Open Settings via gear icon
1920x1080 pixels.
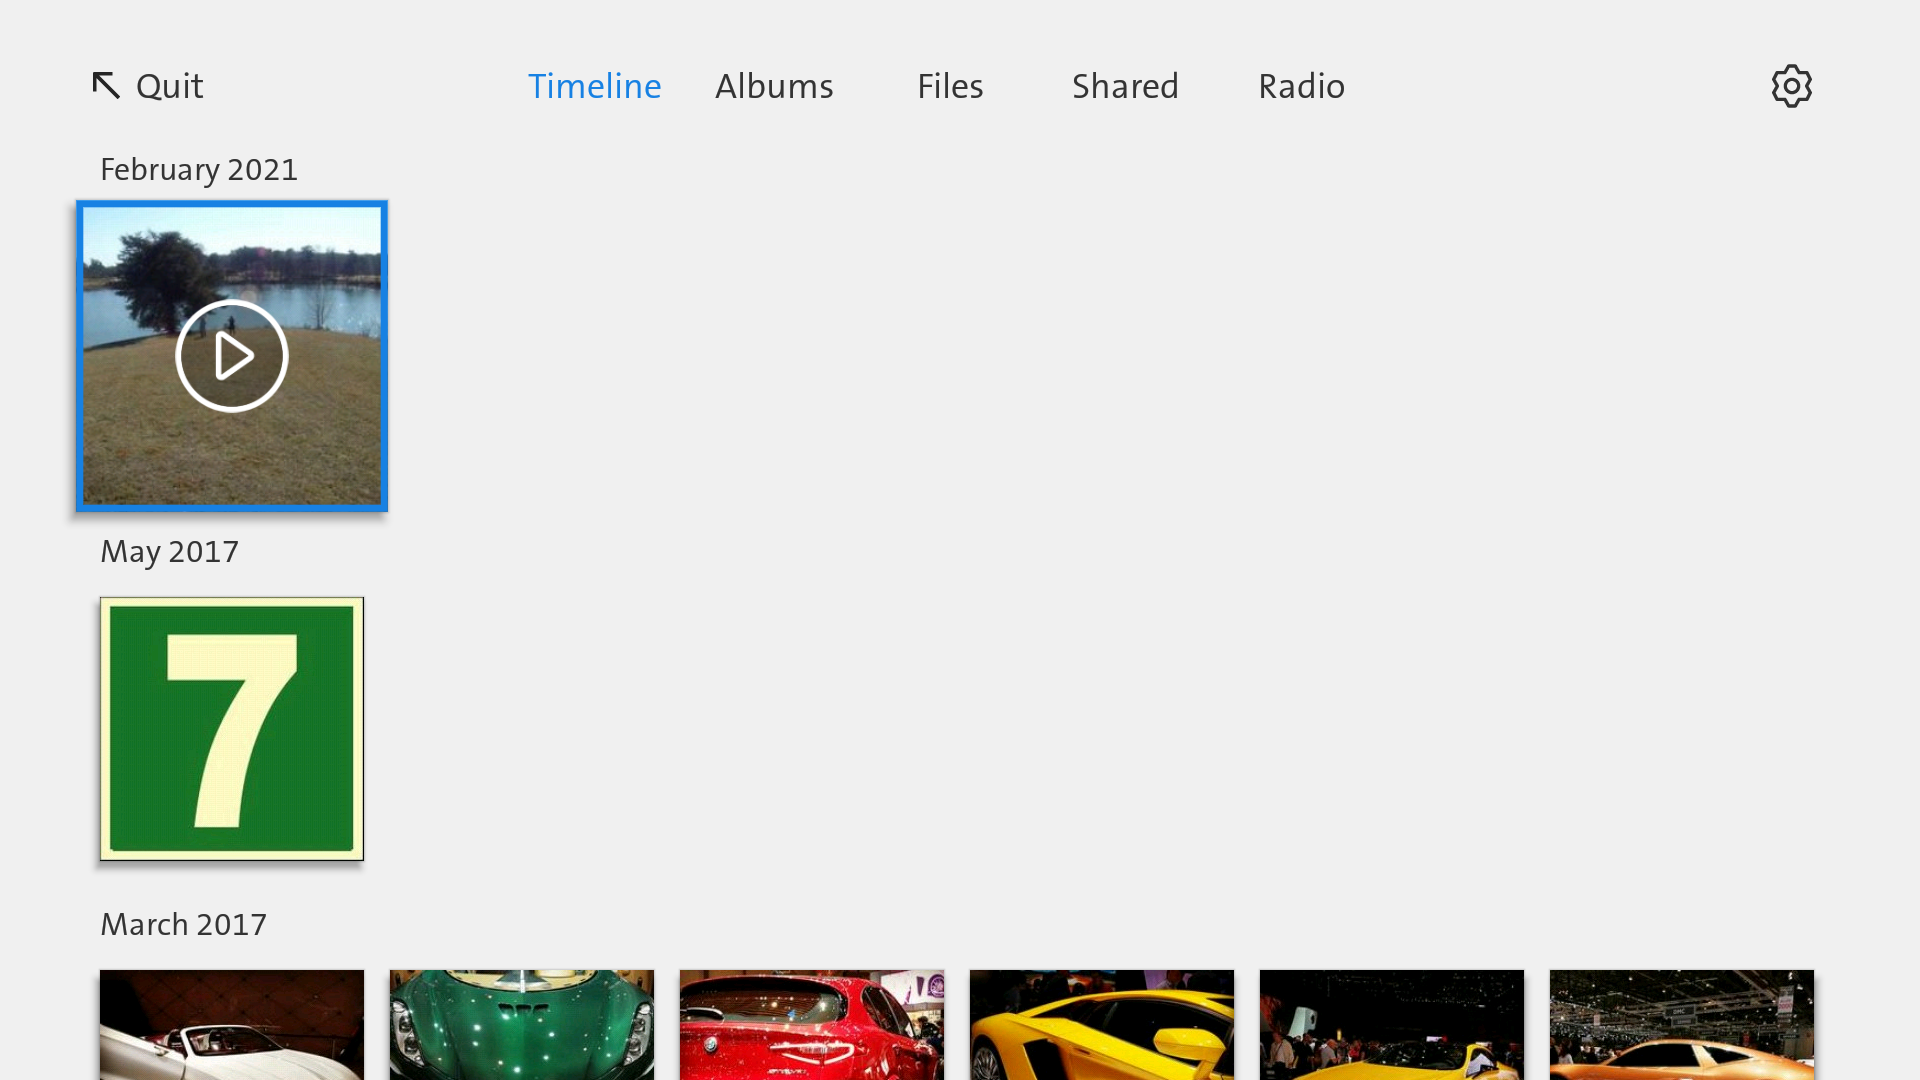click(1791, 86)
